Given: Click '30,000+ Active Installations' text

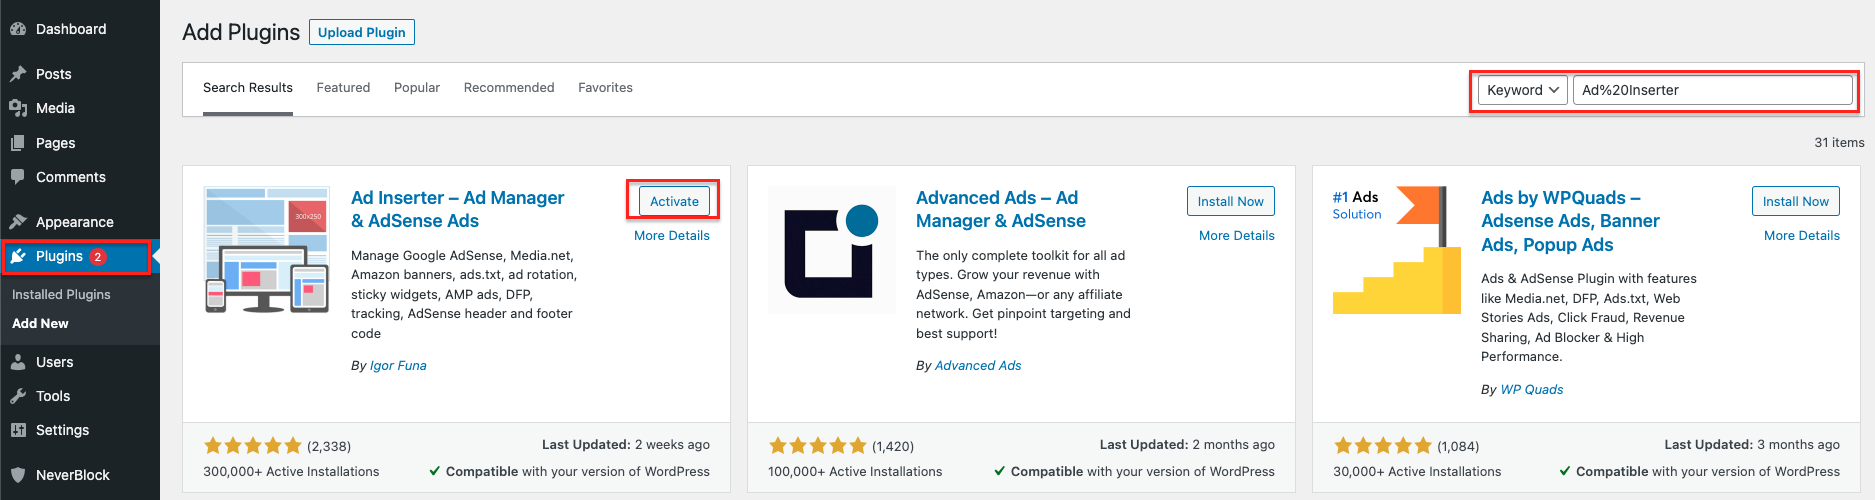Looking at the screenshot, I should [1417, 472].
